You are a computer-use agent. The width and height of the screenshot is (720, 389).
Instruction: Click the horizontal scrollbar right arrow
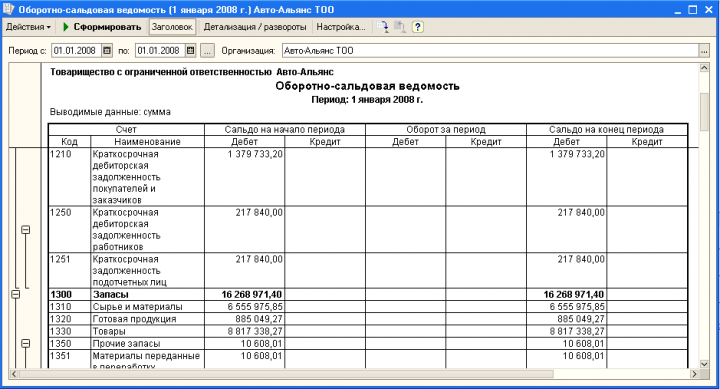pos(694,374)
